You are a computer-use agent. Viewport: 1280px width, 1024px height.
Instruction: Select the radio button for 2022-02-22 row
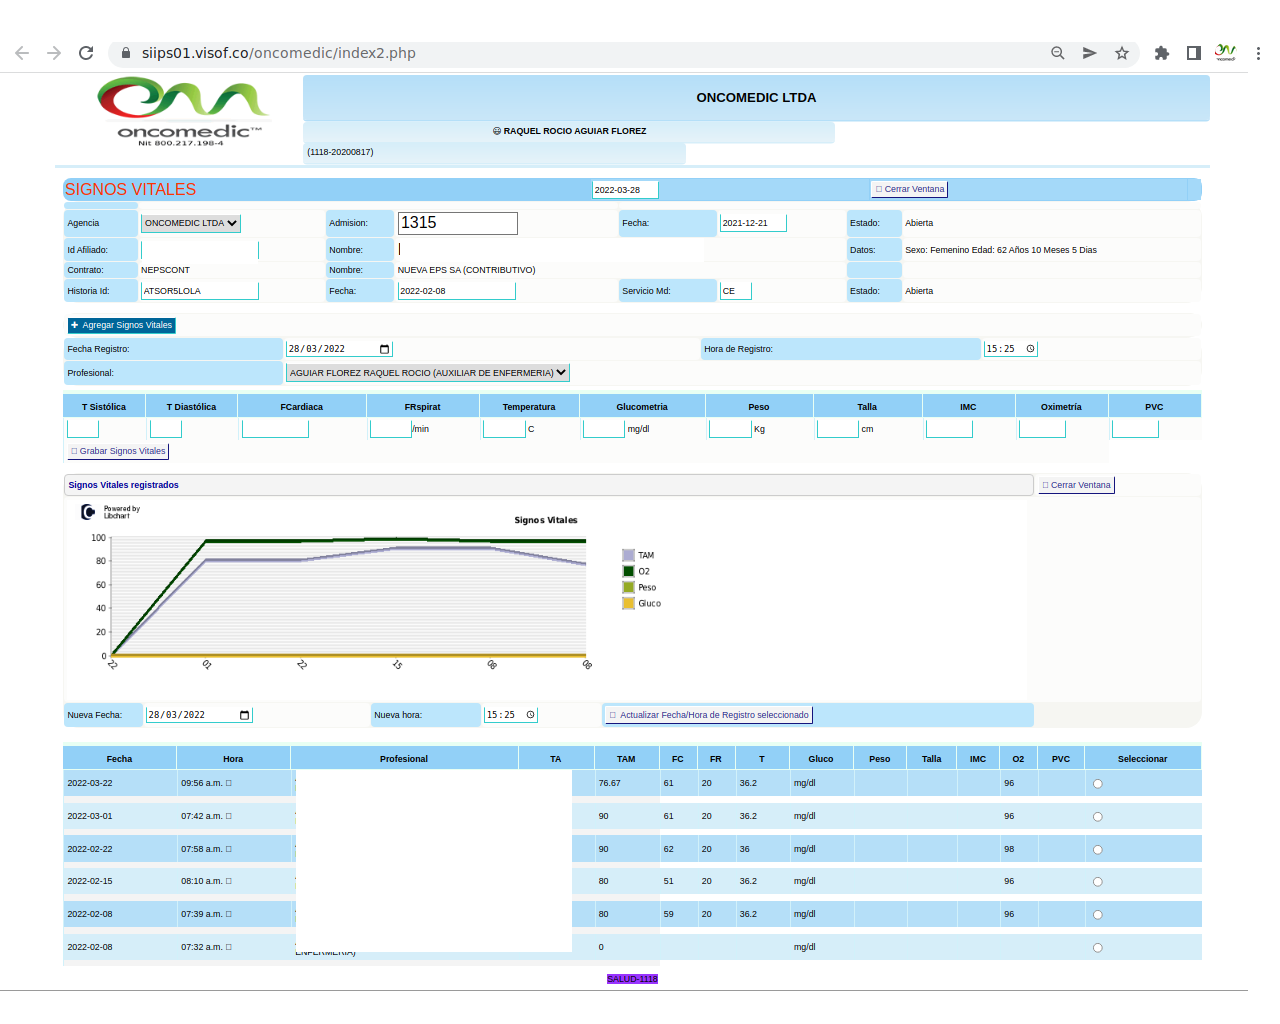pos(1097,850)
